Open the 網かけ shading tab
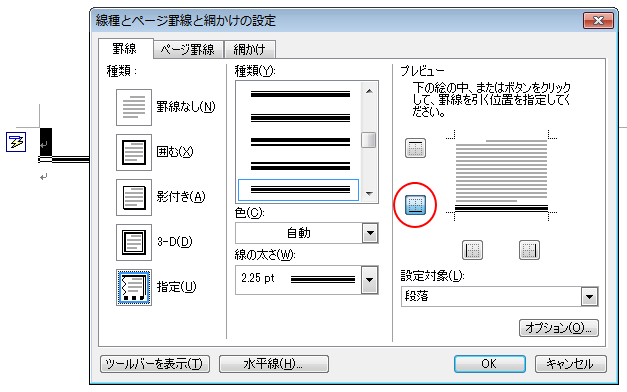Viewport: 627px width, 392px height. click(x=250, y=50)
